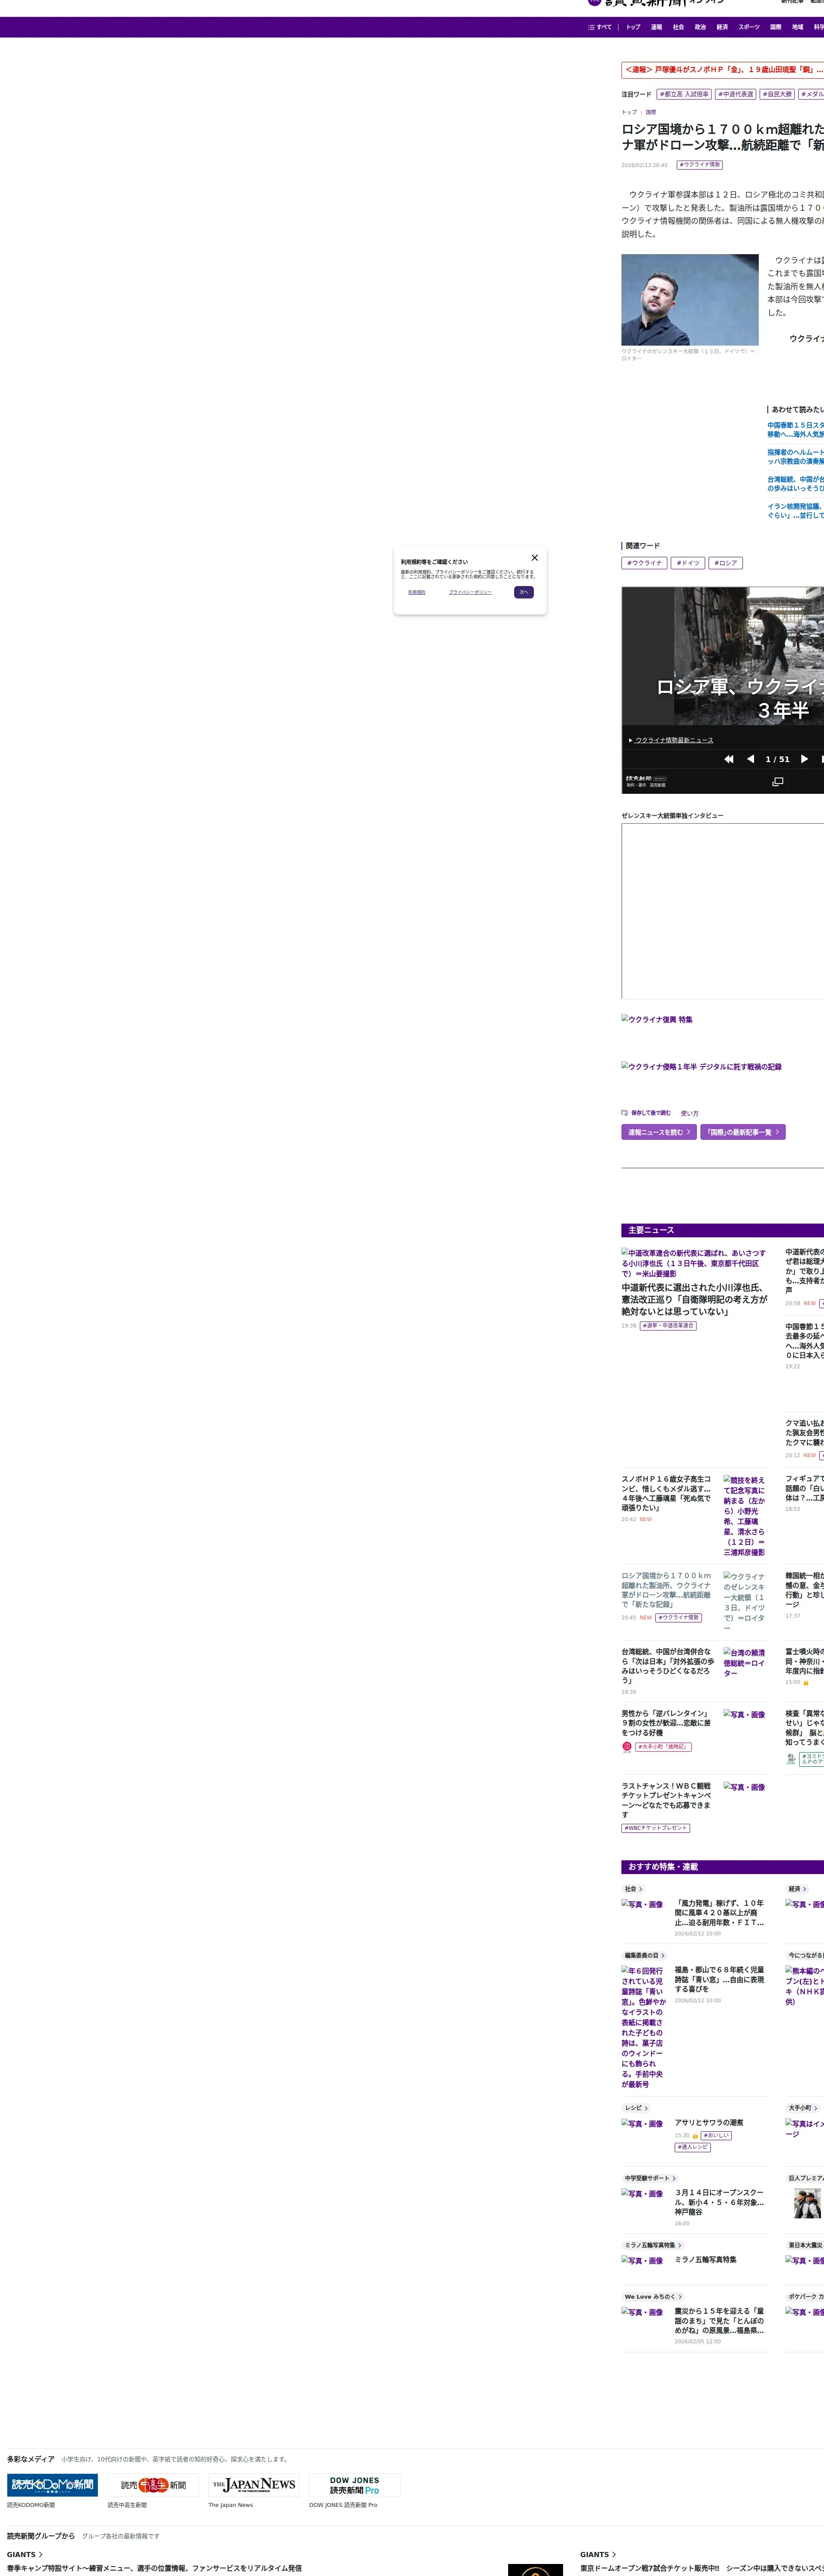This screenshot has height=2576, width=824.
Task: Click the 読売KODOMO新聞 logo
Action: point(52,2485)
